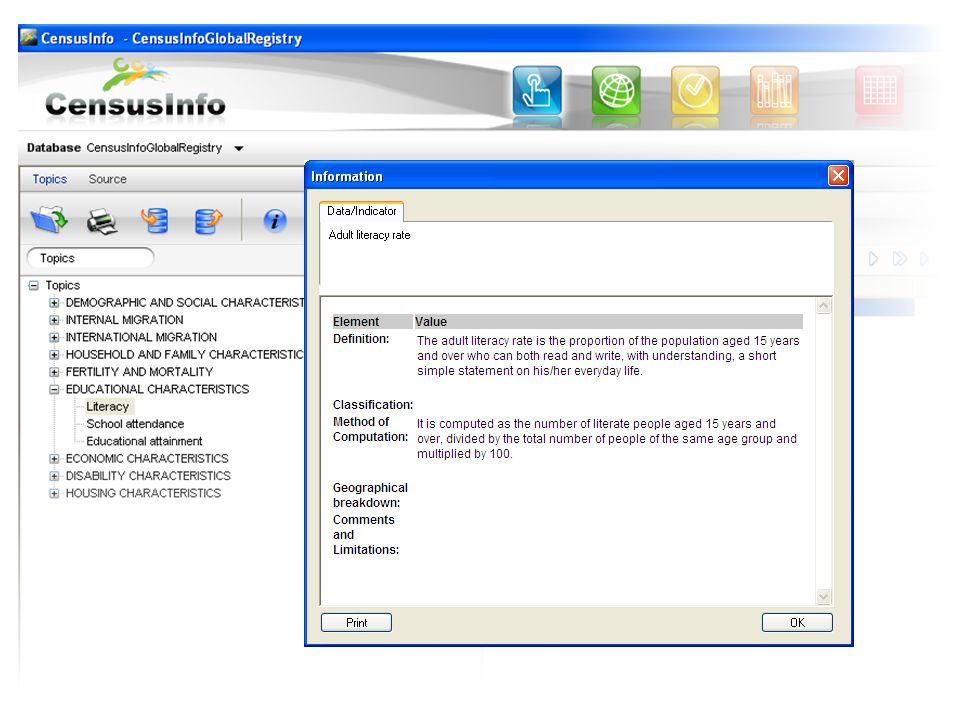Screen dimensions: 960x720
Task: Click the scrollbar up arrow in dialog
Action: (823, 306)
